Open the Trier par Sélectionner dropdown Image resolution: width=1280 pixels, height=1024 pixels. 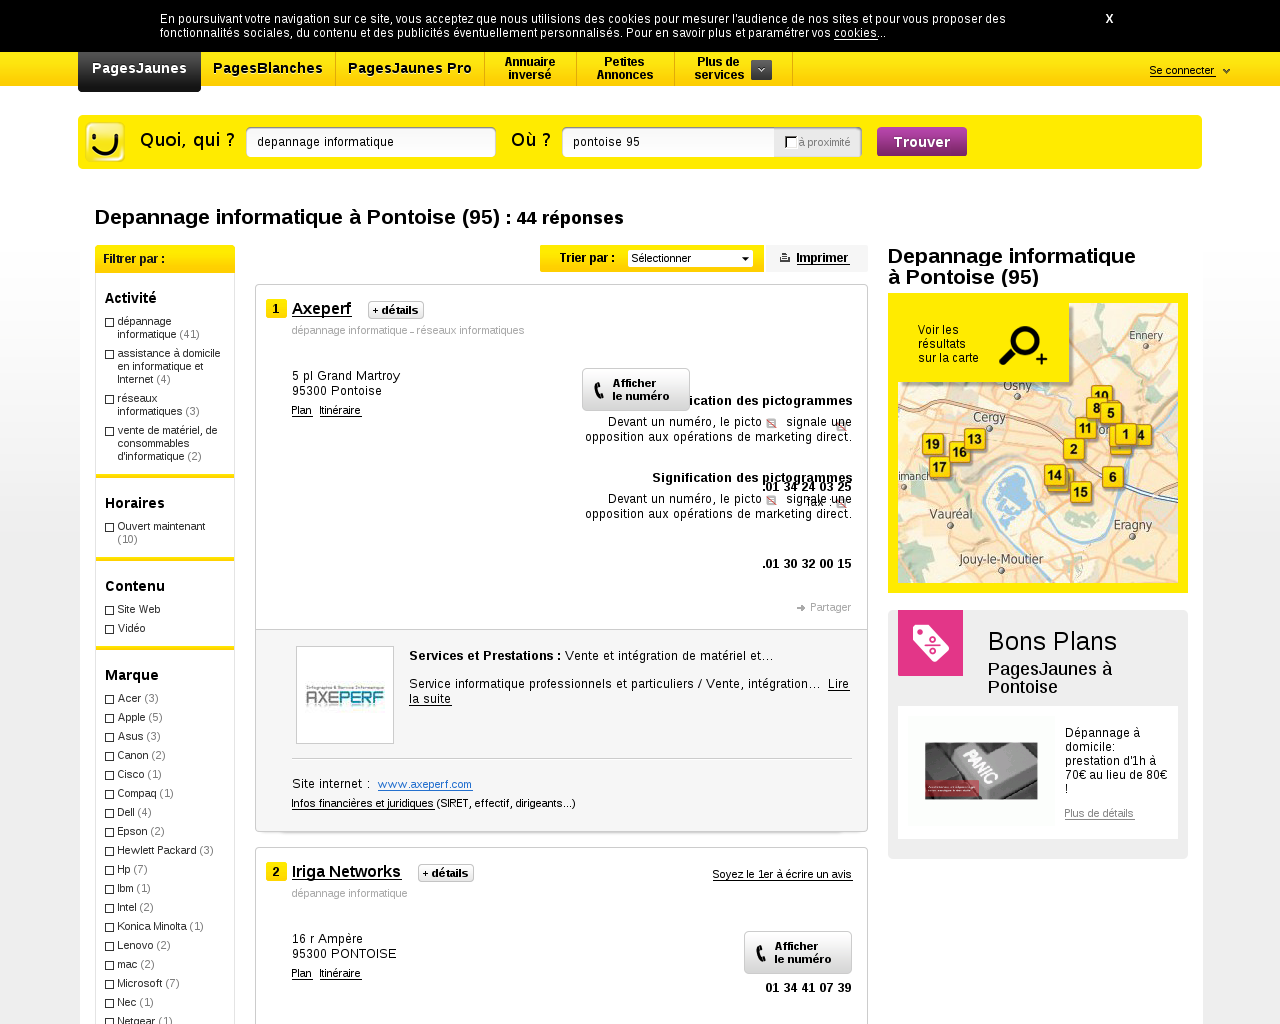690,258
